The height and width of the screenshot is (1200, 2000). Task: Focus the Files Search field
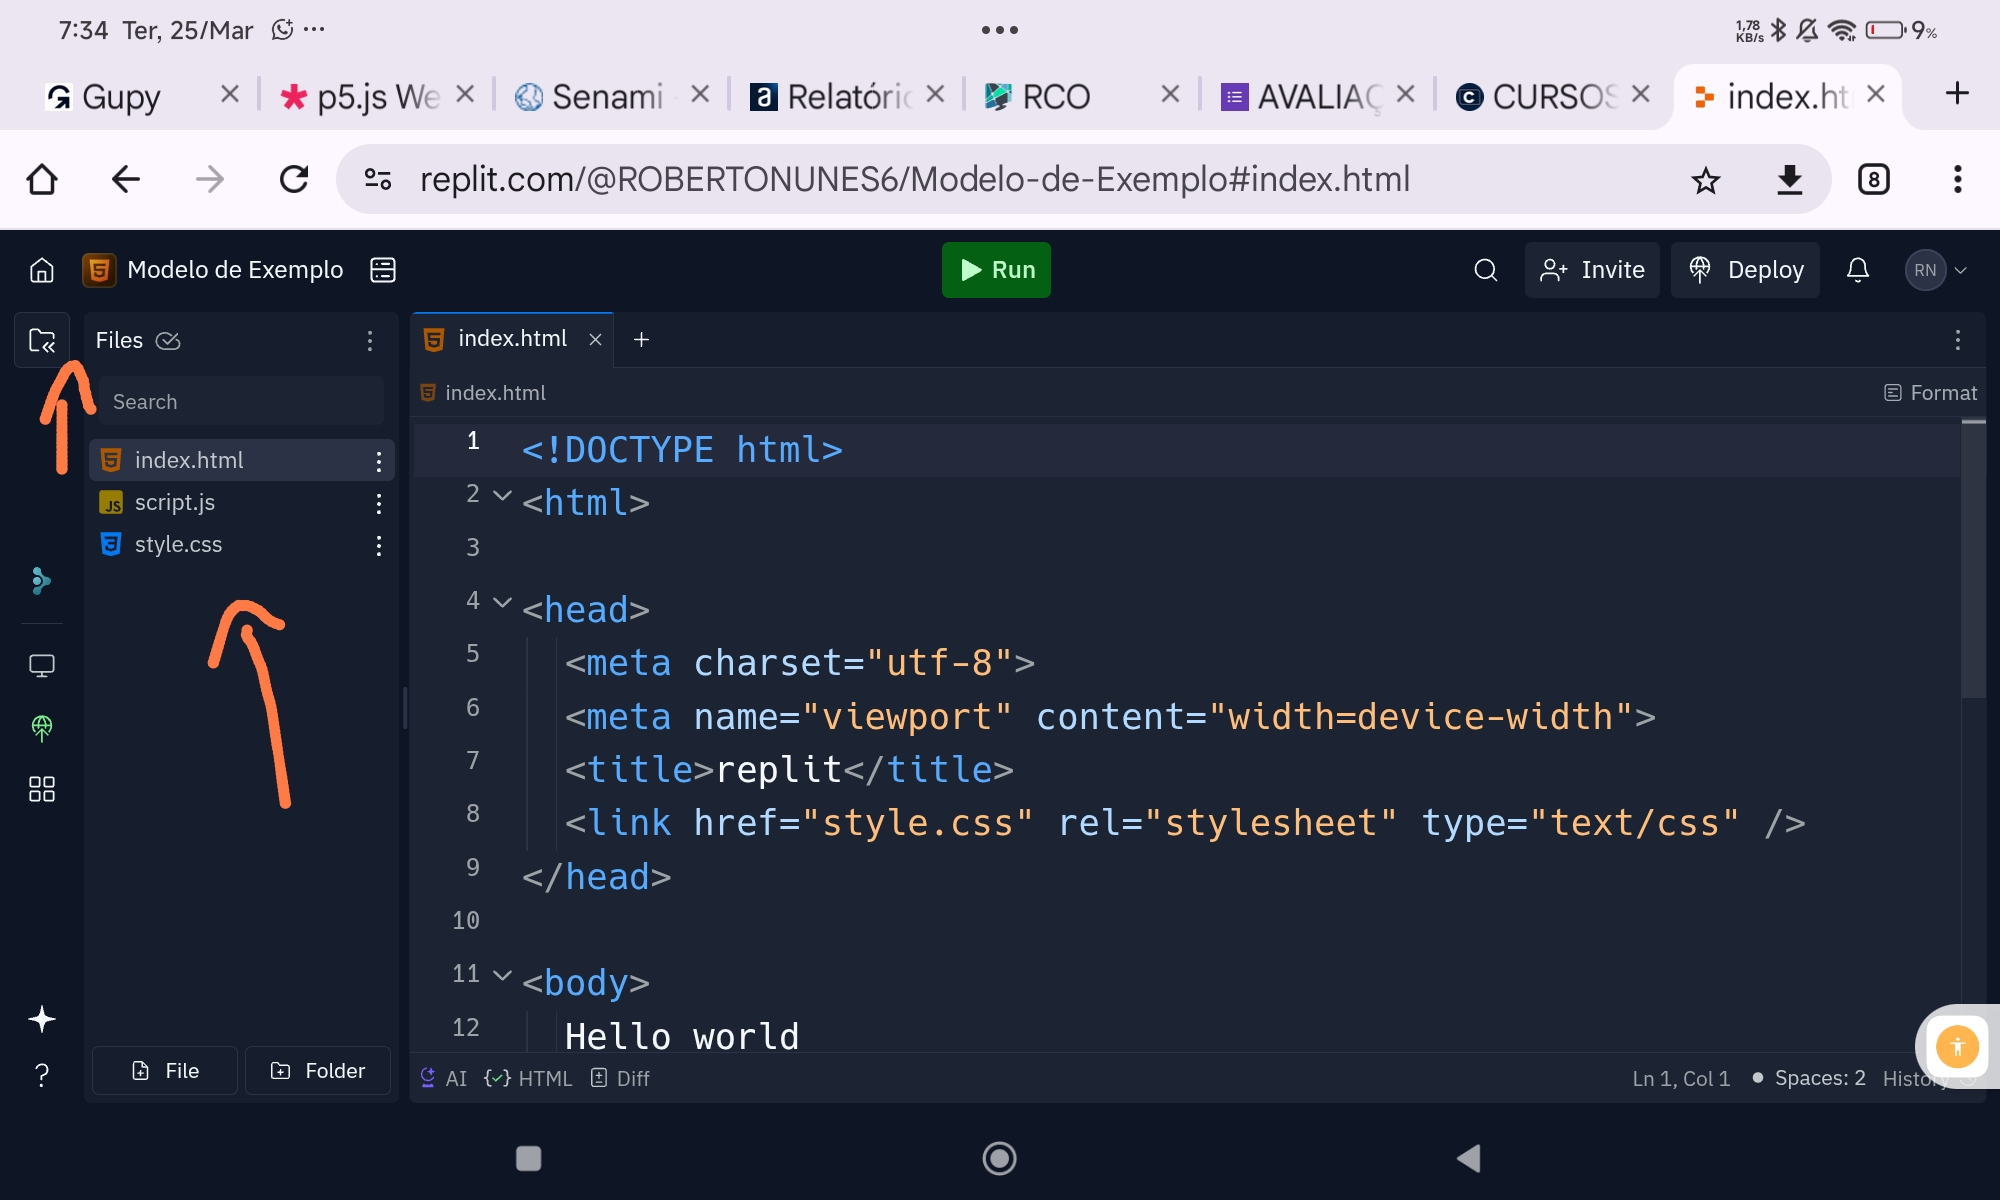[x=240, y=401]
